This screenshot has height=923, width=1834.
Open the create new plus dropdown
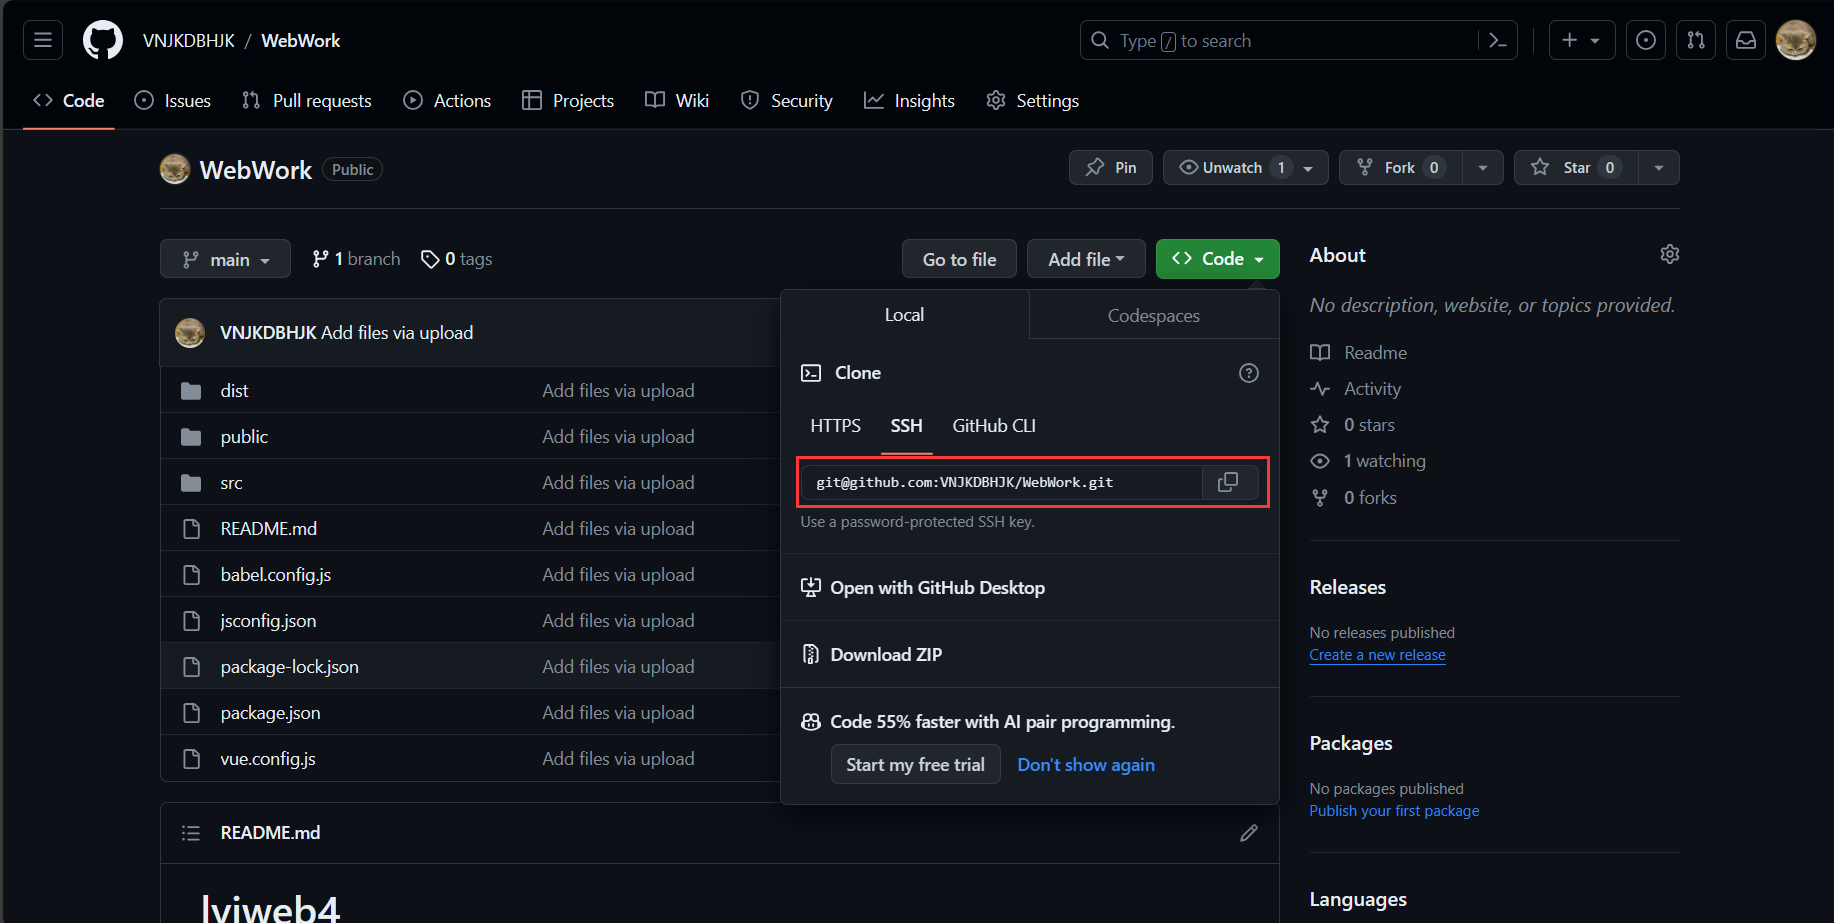point(1582,40)
